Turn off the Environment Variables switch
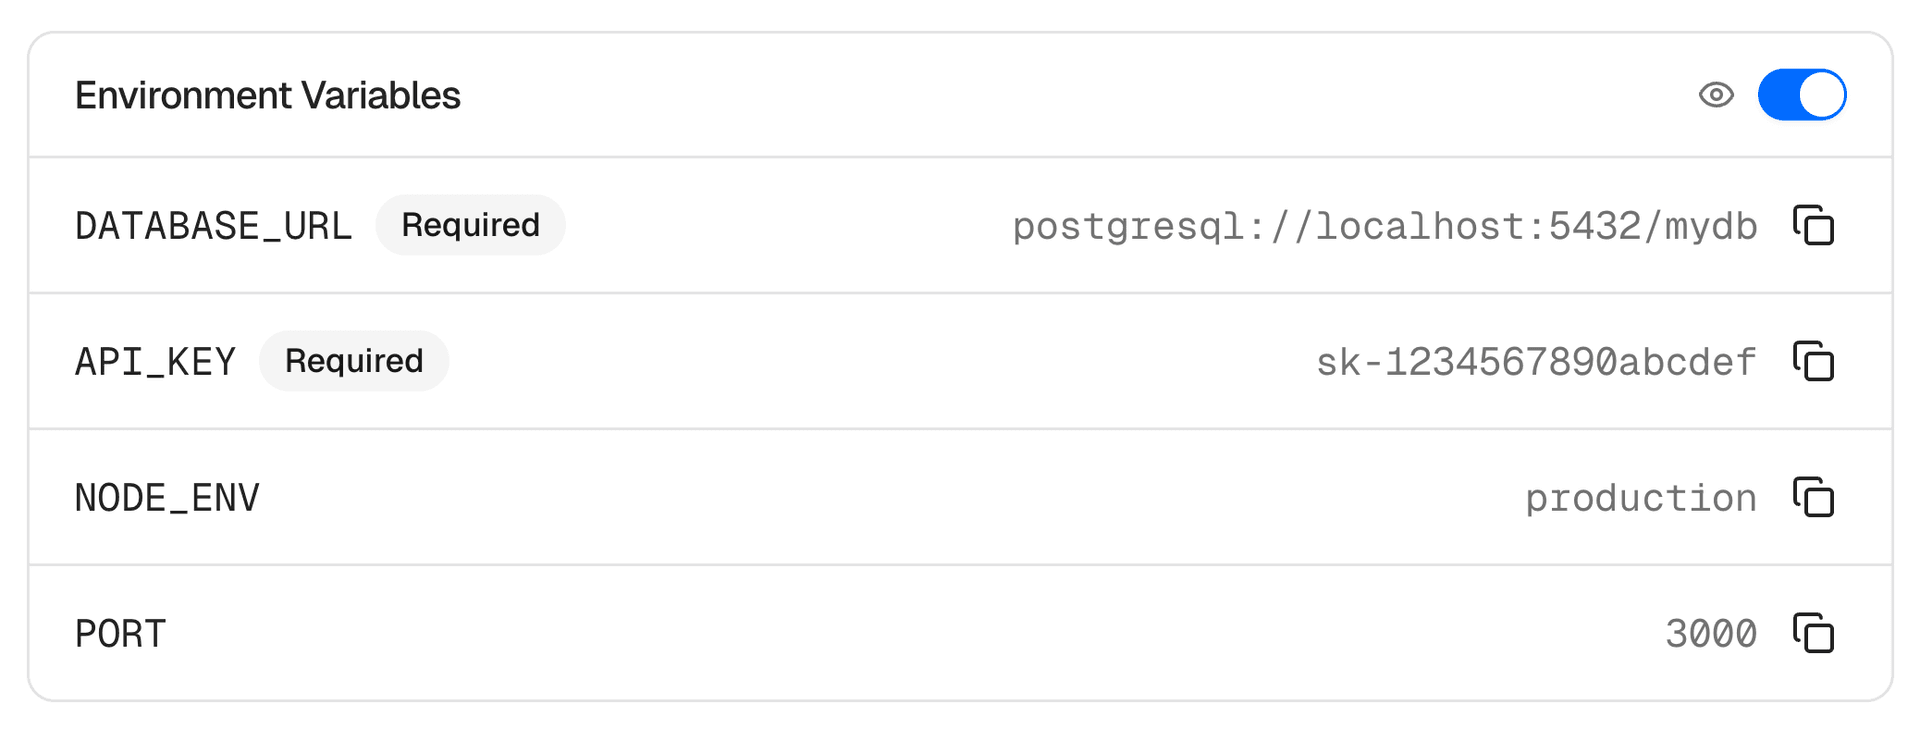 coord(1802,95)
